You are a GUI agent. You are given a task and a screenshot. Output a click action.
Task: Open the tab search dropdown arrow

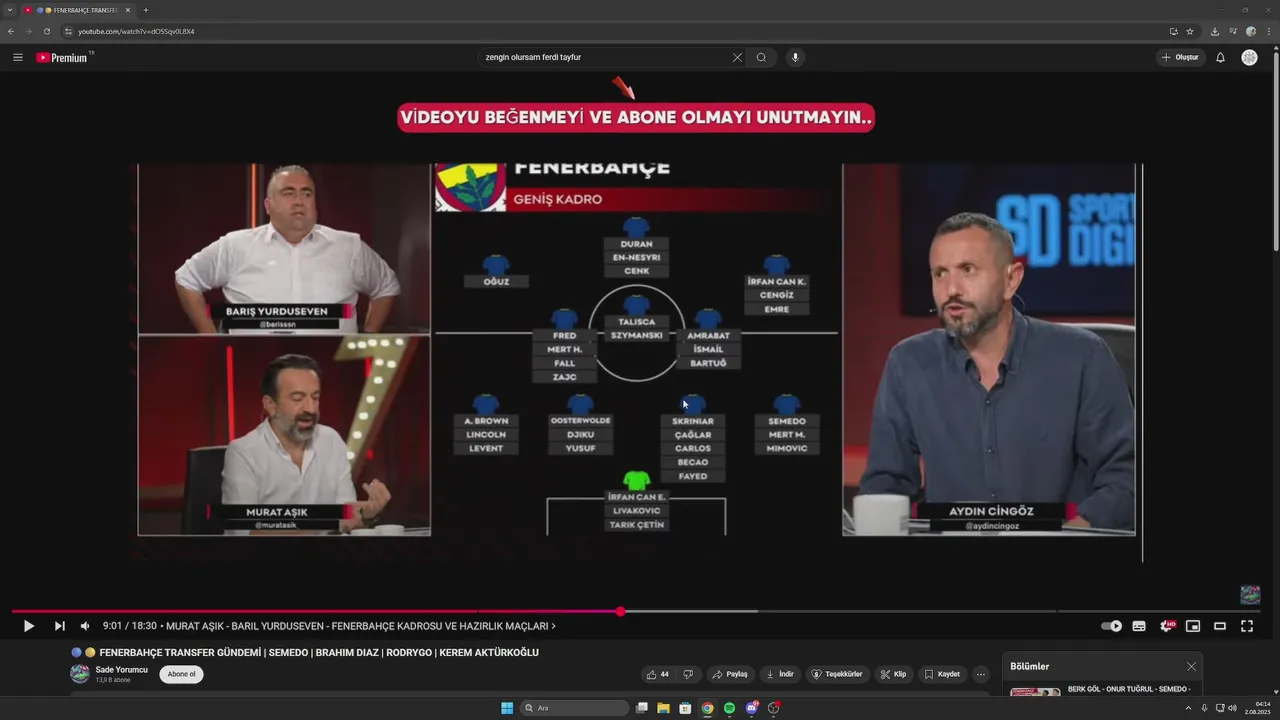tap(9, 10)
